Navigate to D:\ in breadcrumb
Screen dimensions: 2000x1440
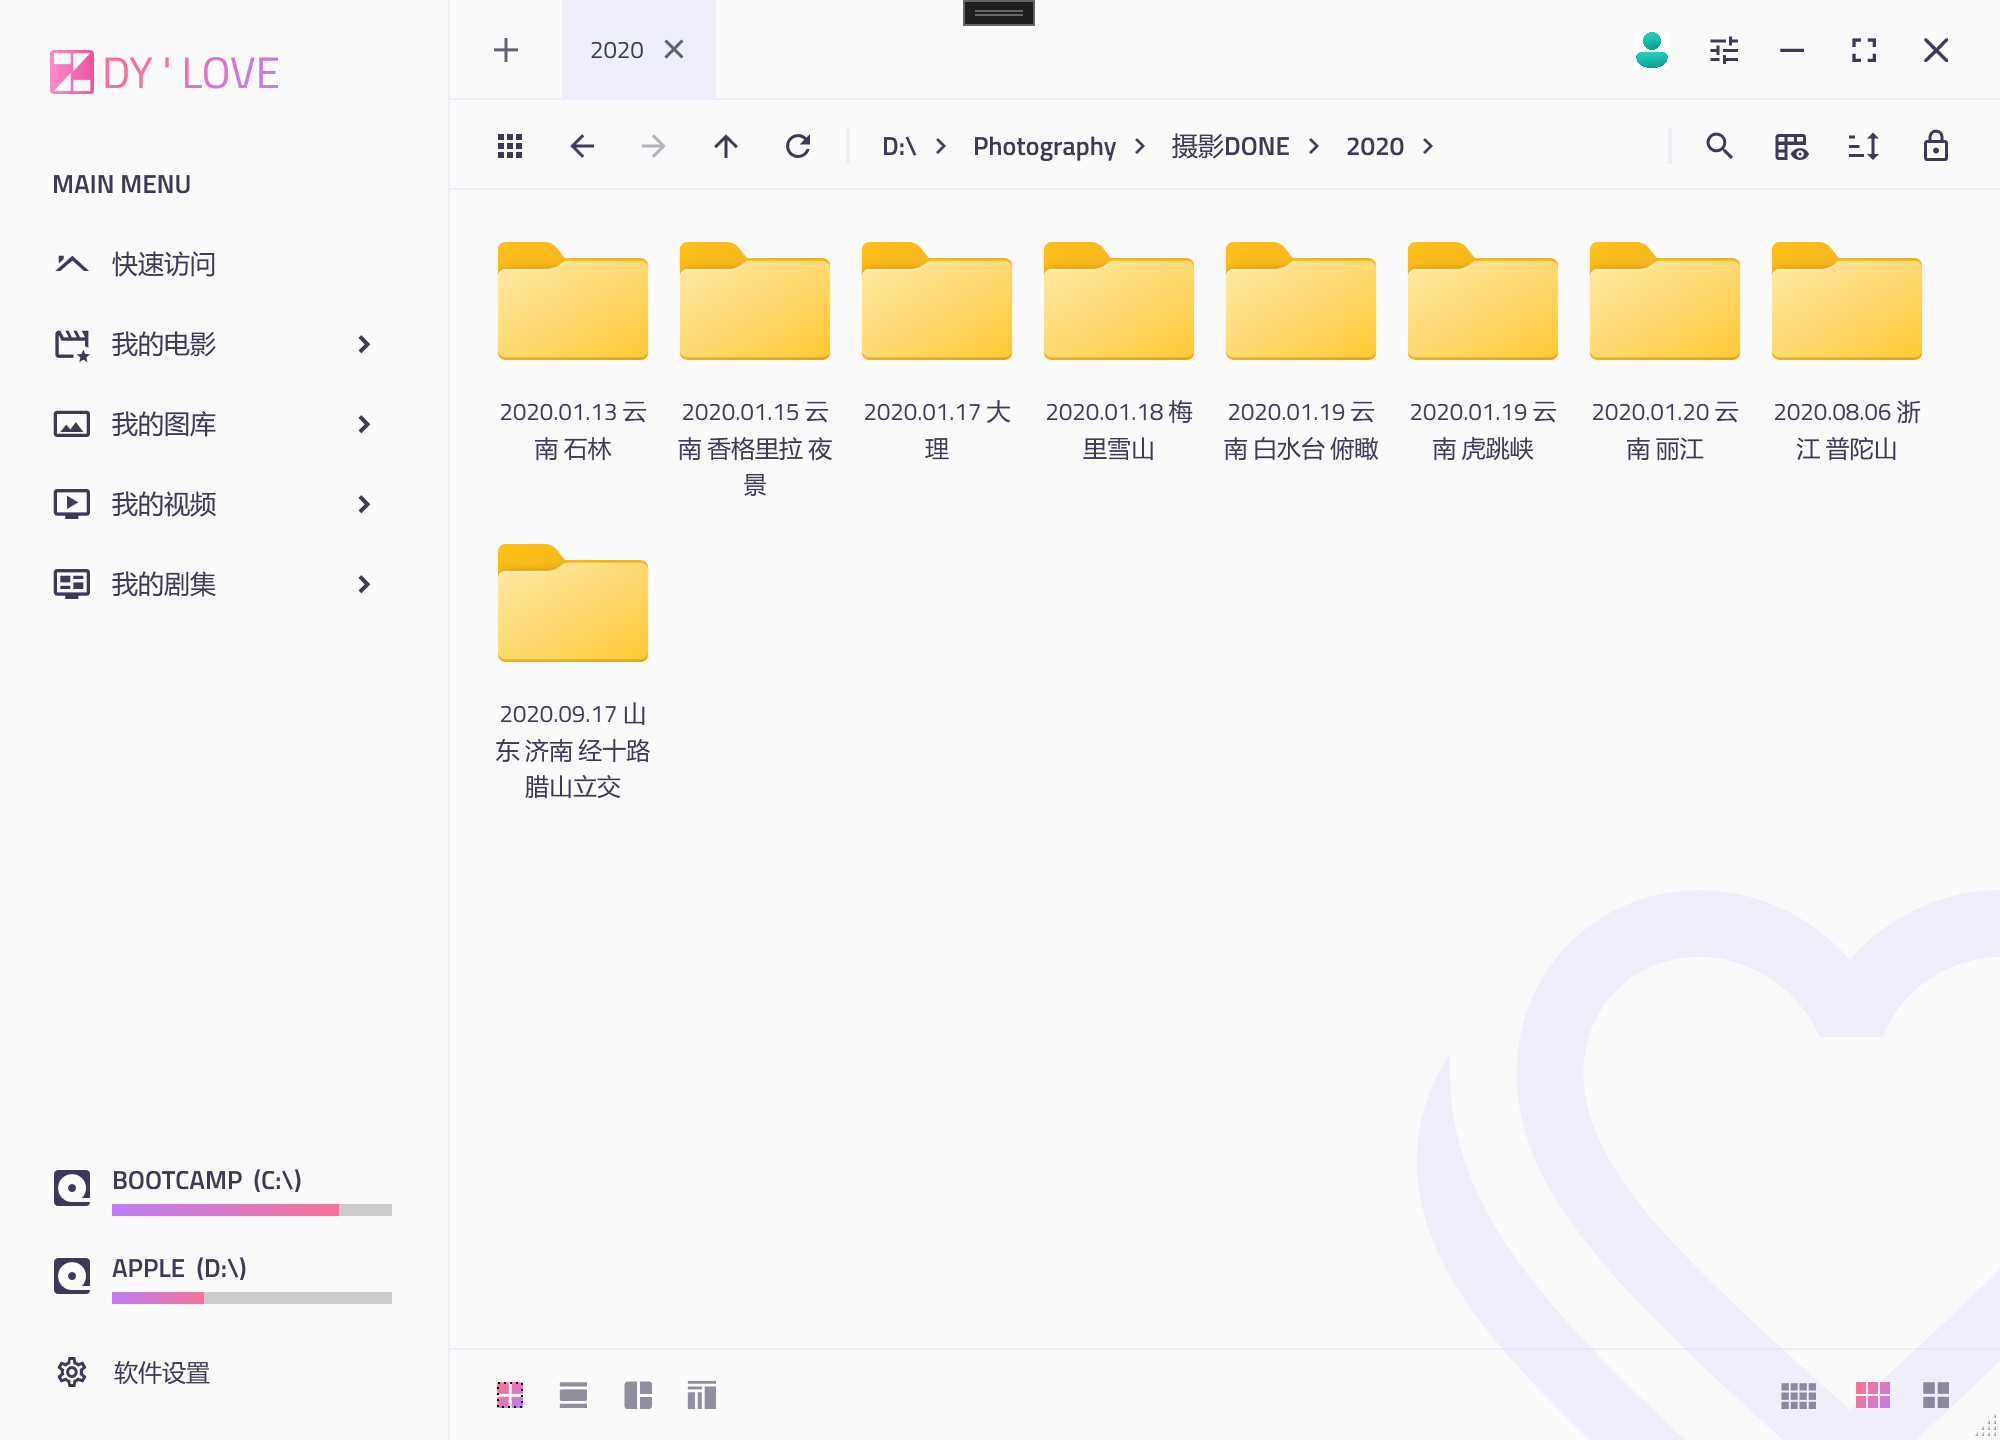[x=899, y=146]
